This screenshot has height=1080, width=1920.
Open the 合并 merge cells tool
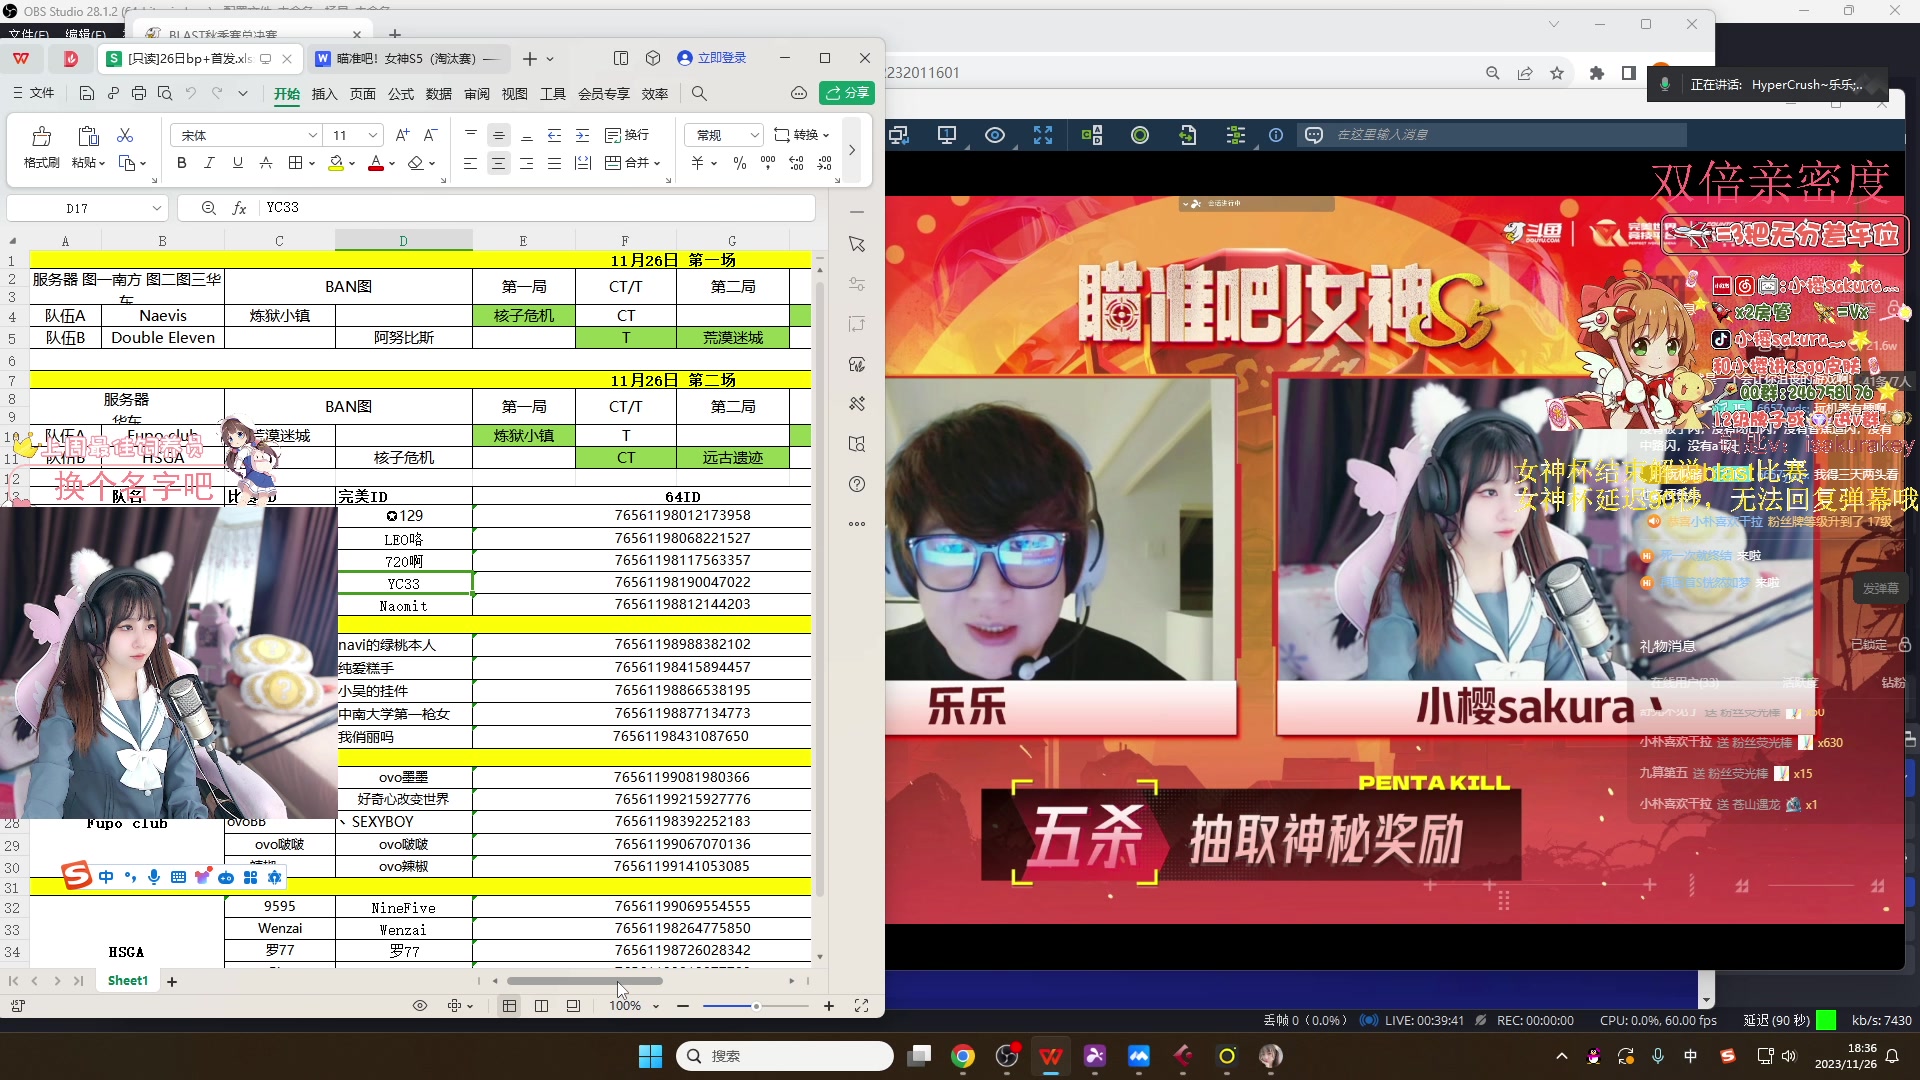tap(632, 163)
